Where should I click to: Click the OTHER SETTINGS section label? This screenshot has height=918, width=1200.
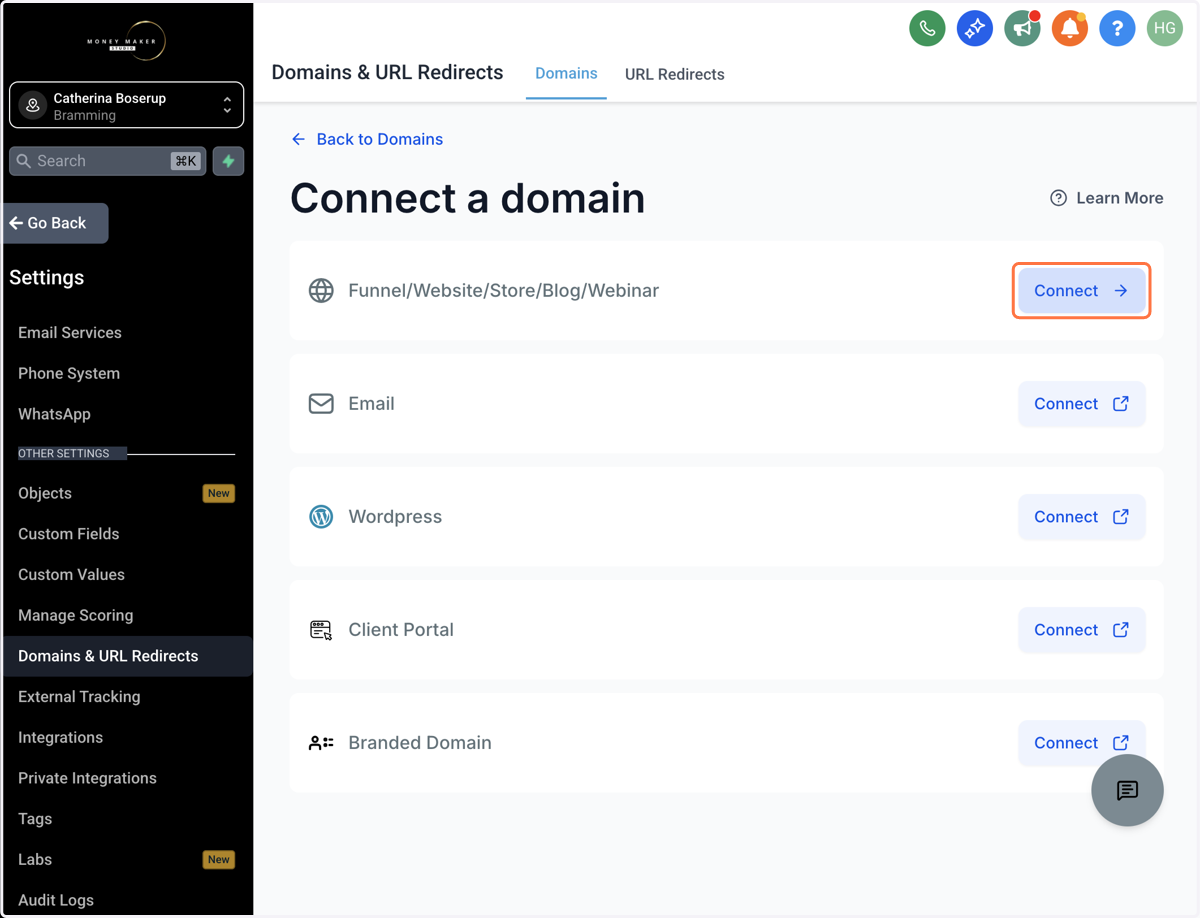tap(64, 453)
